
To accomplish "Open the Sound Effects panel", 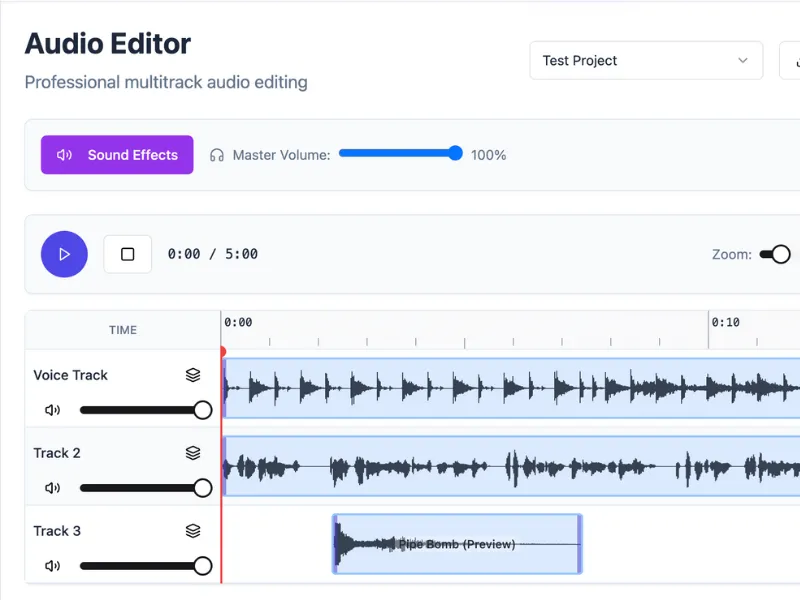I will pos(117,155).
